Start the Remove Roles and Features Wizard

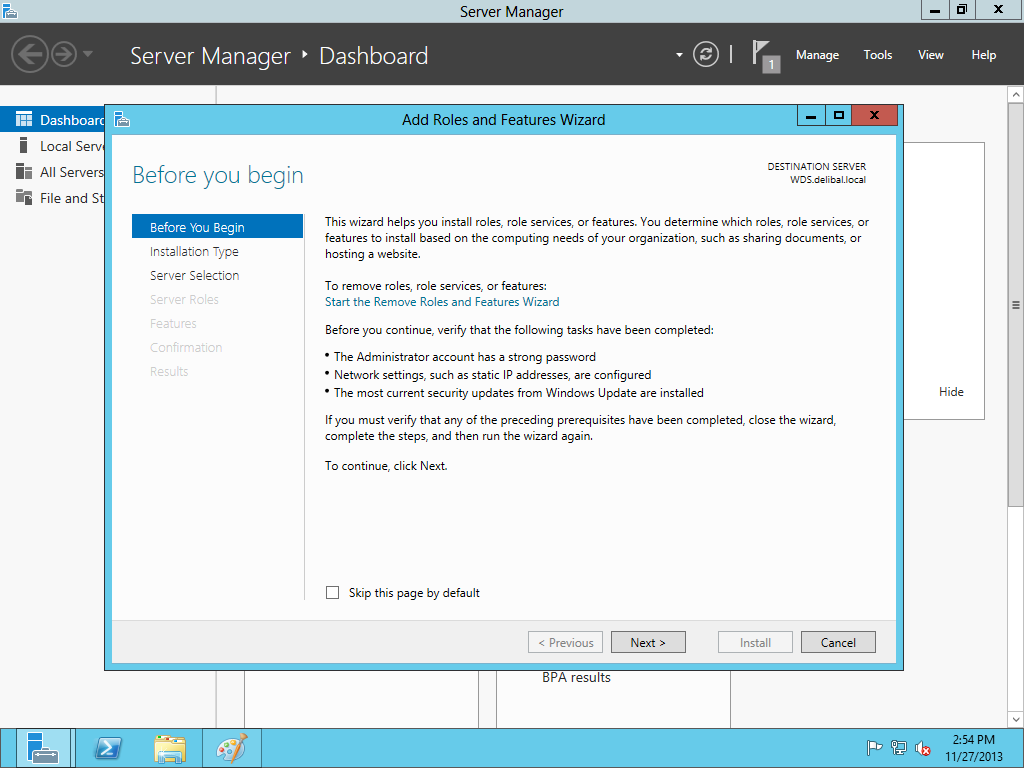(442, 302)
